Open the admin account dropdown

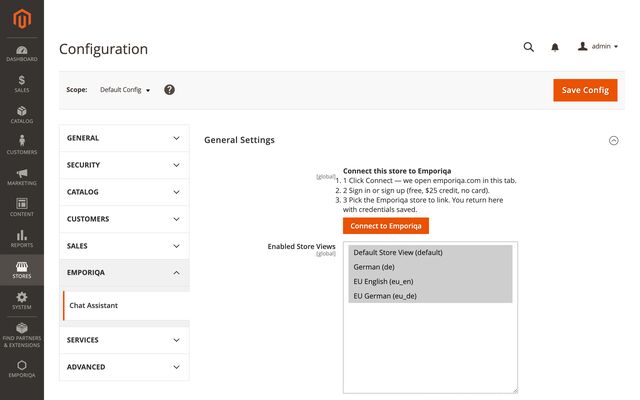(598, 47)
